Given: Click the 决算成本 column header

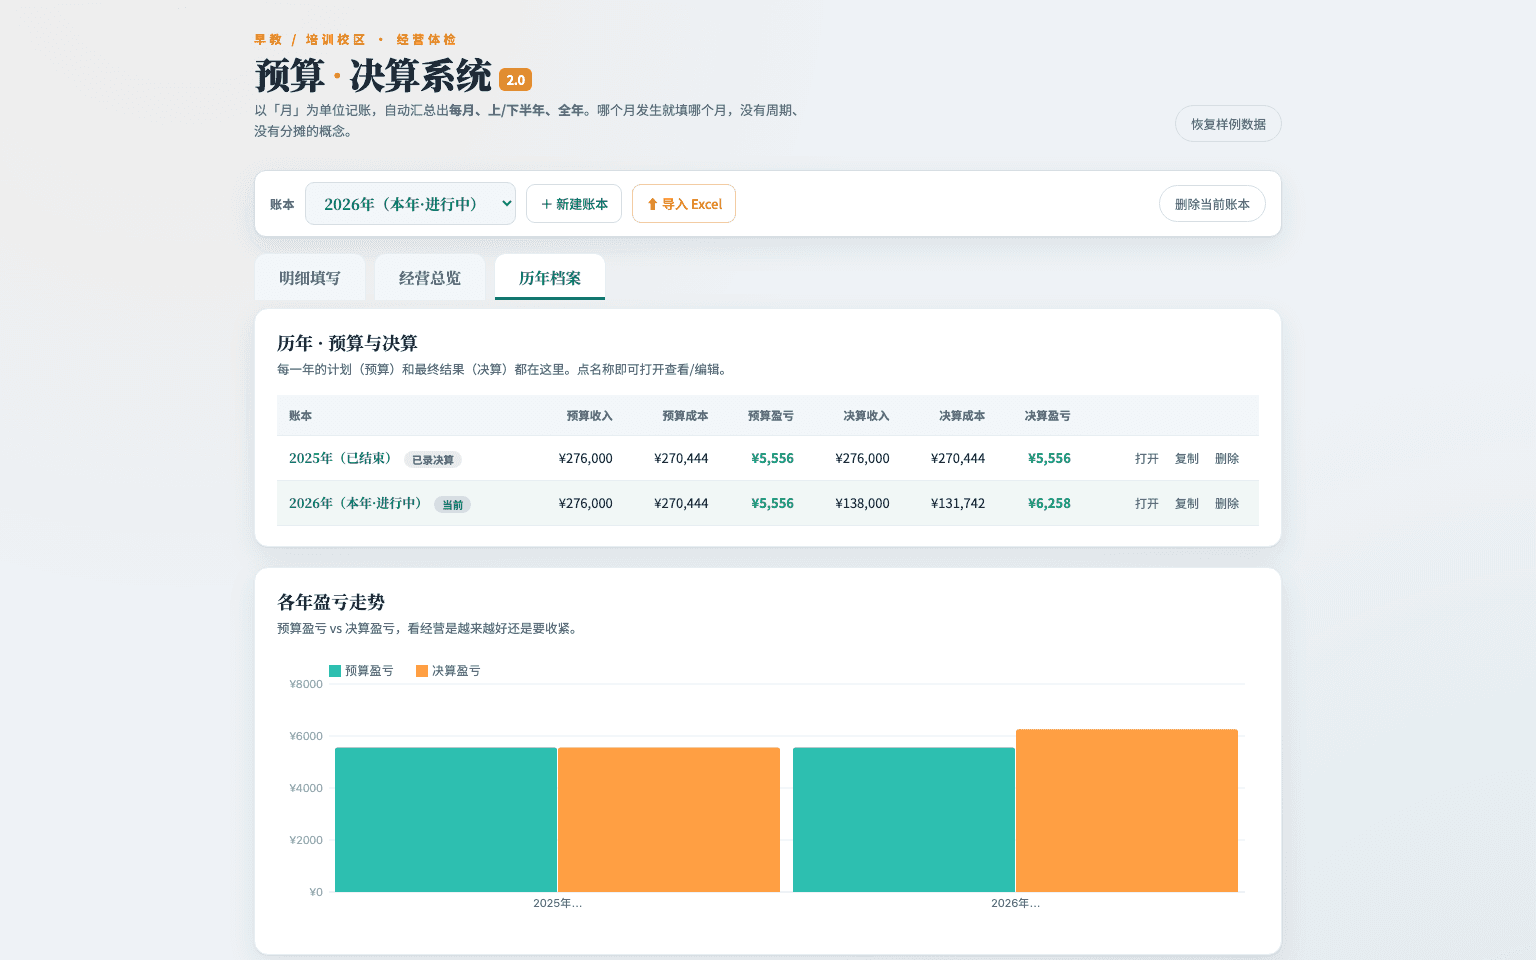Looking at the screenshot, I should 962,416.
